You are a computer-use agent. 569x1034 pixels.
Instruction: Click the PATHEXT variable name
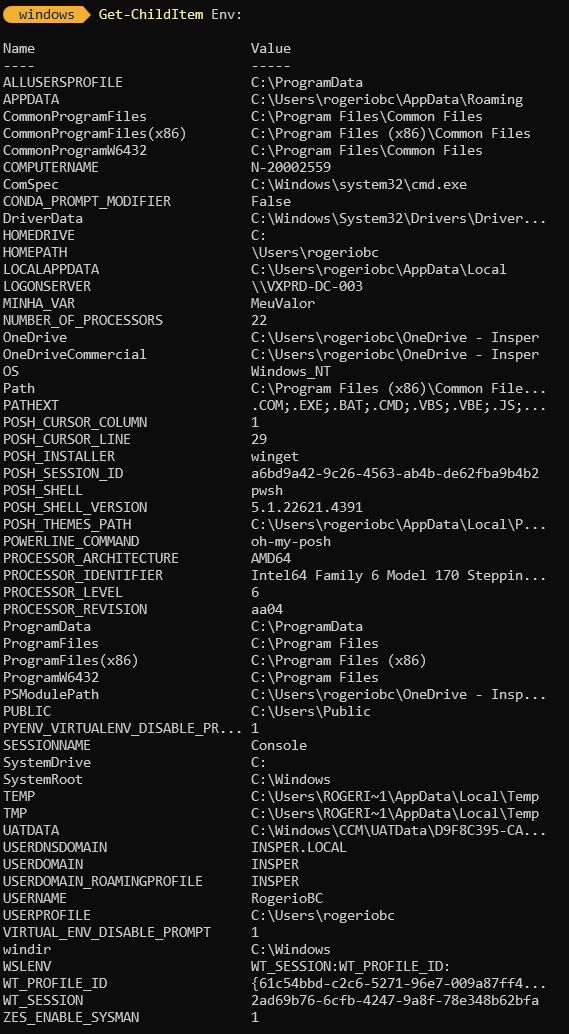pyautogui.click(x=31, y=406)
